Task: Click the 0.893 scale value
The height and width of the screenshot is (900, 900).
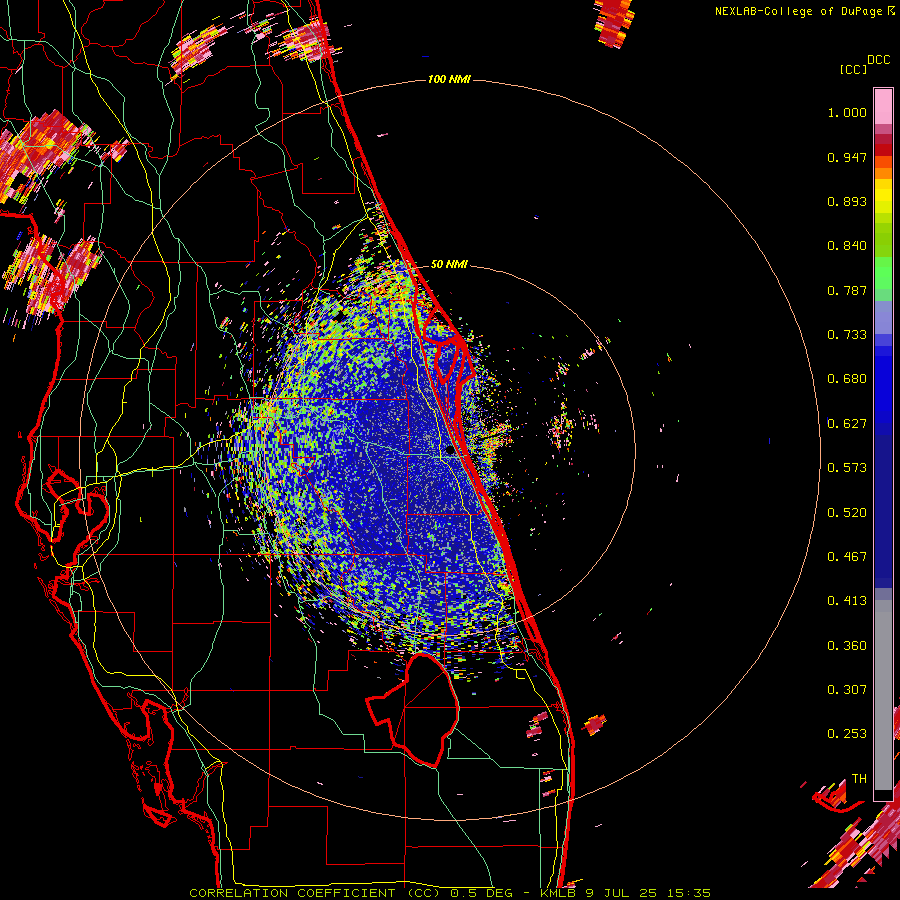Action: coord(847,201)
